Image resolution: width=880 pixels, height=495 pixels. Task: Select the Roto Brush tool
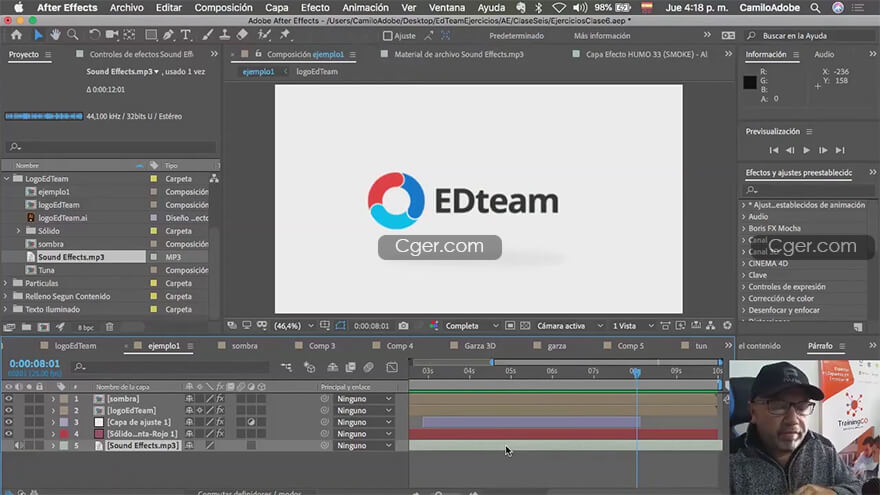tap(264, 35)
